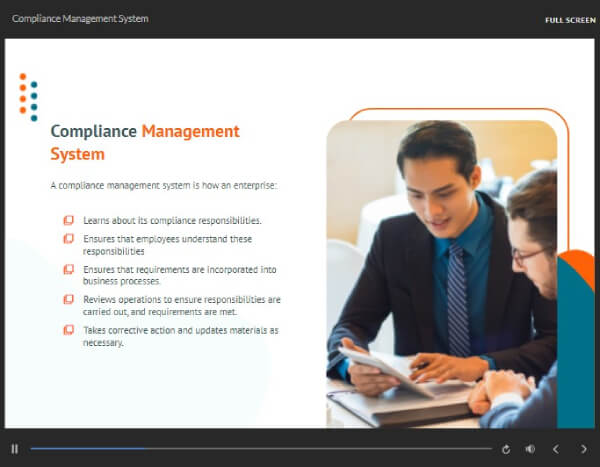Enter full screen mode
Screen dimensions: 600x467
[570, 20]
